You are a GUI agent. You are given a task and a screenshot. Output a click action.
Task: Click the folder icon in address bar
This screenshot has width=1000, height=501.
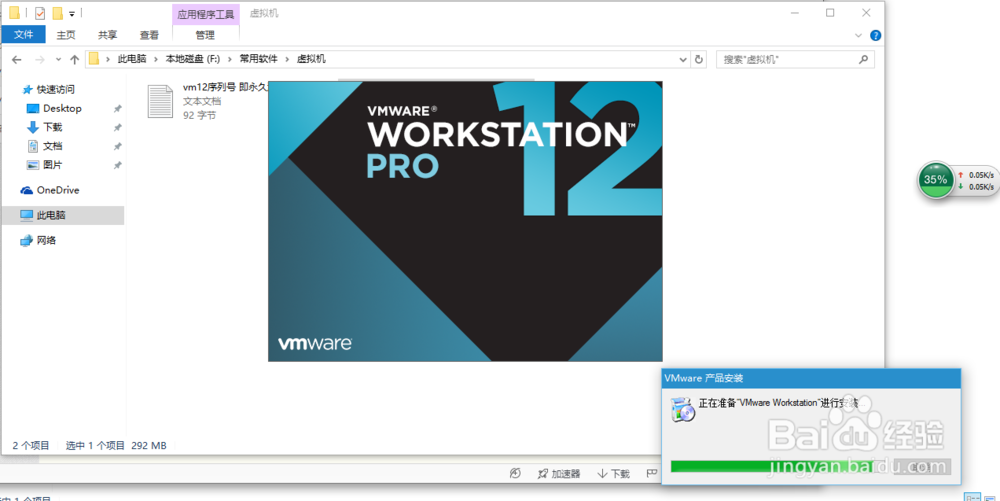click(x=94, y=59)
